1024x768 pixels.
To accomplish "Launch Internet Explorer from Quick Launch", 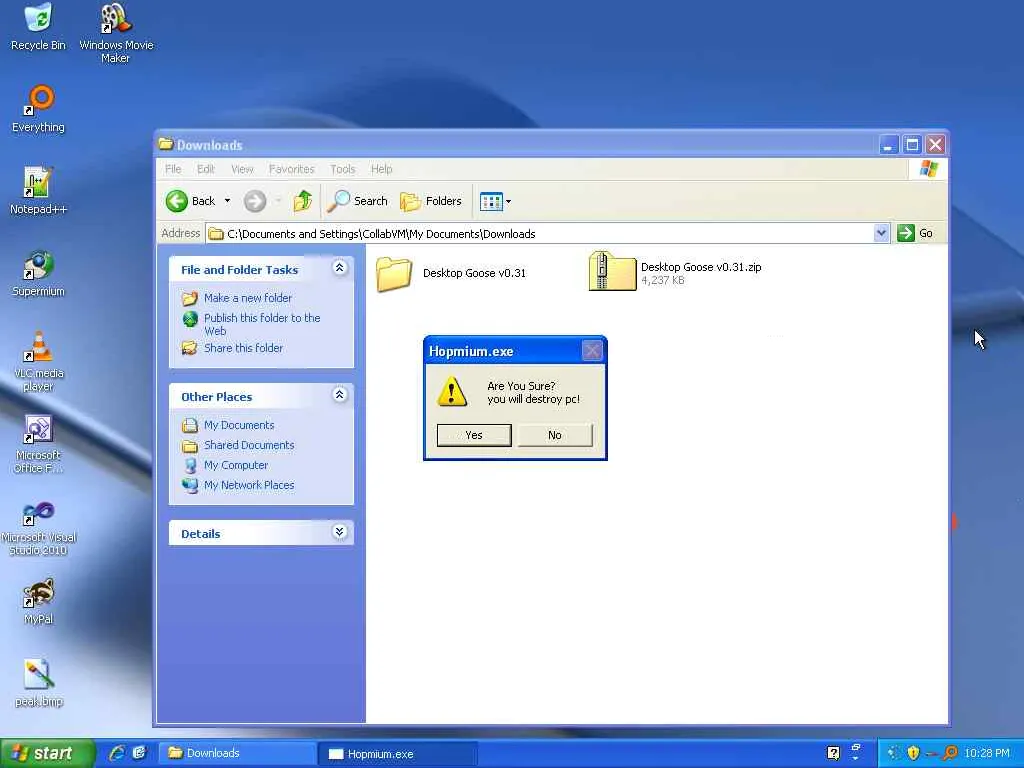I will coord(118,753).
